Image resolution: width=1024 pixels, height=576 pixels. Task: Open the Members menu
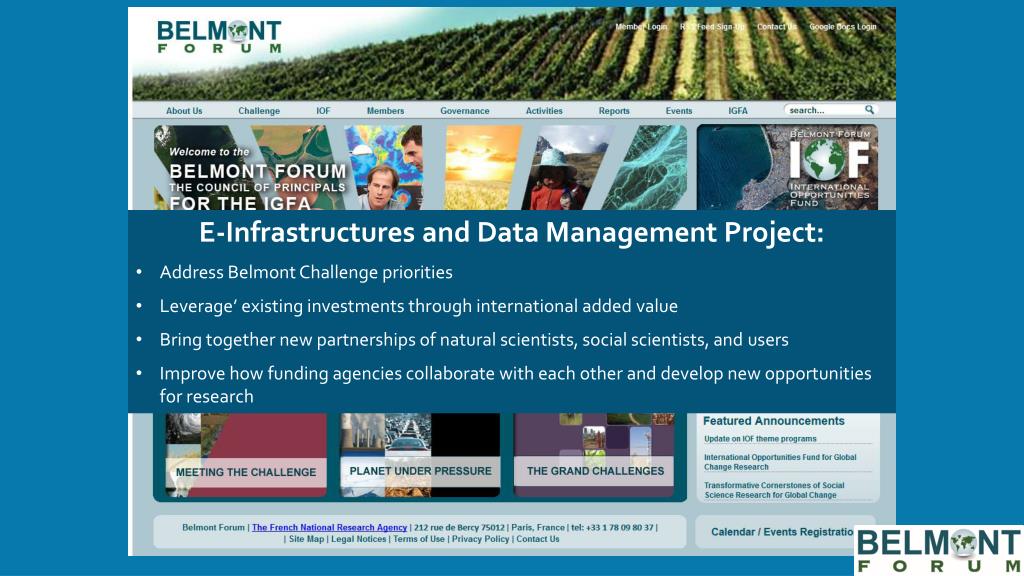tap(385, 111)
